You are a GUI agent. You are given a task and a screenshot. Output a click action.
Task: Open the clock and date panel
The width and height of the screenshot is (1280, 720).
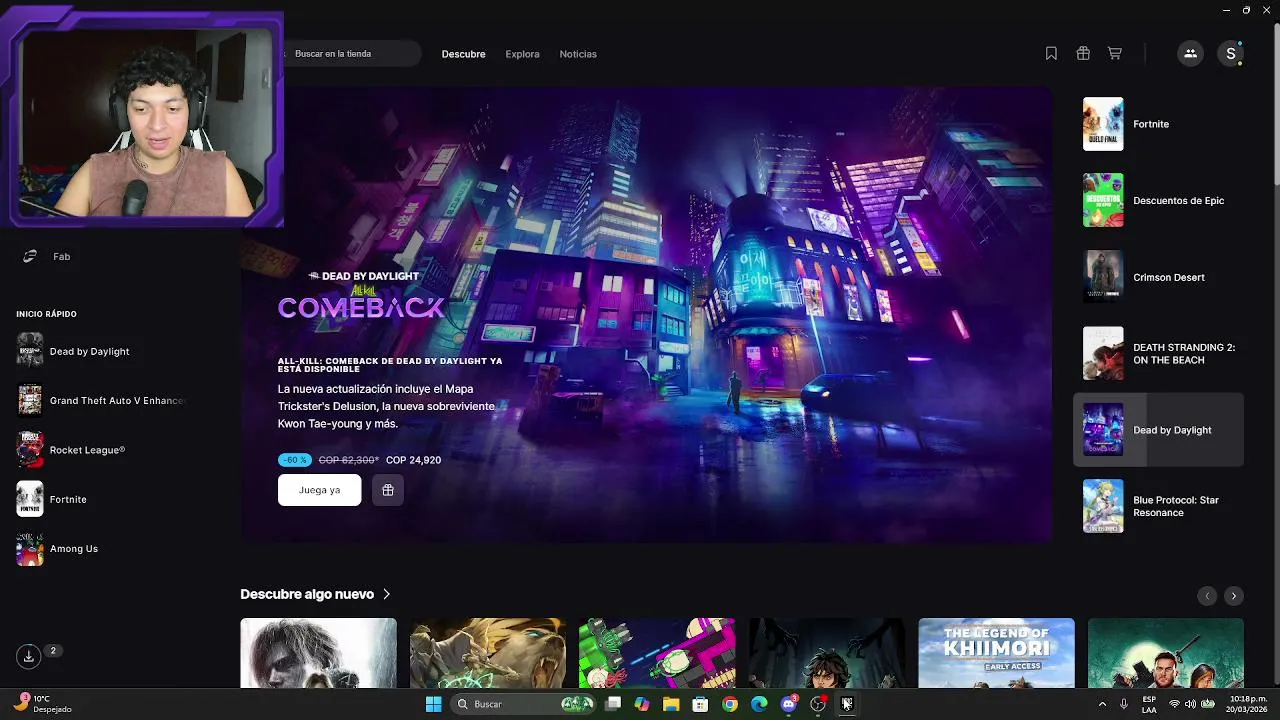[x=1248, y=704]
